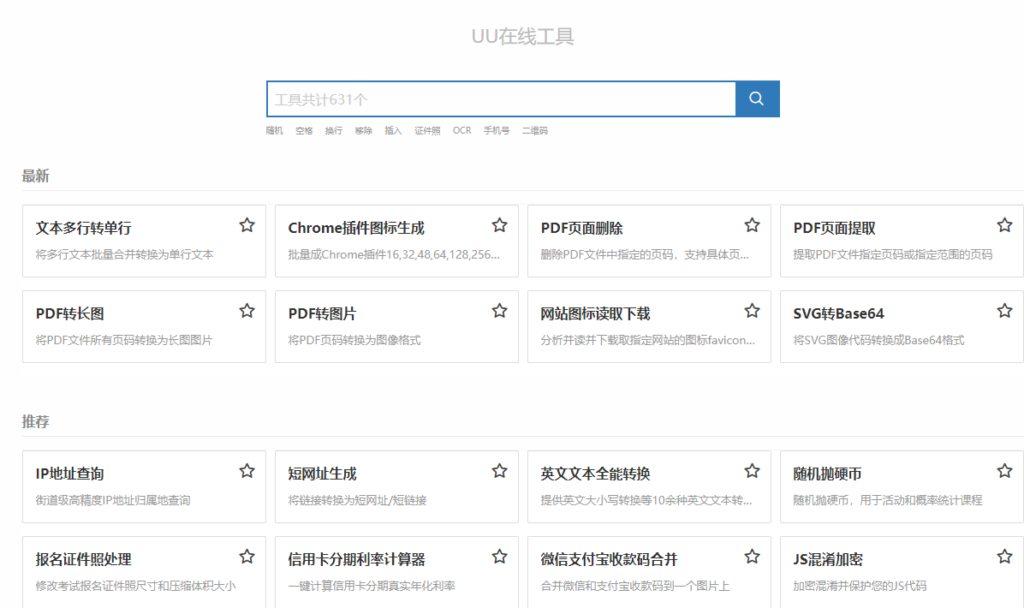This screenshot has height=608, width=1024.
Task: Click the magnifier search button
Action: [x=757, y=99]
